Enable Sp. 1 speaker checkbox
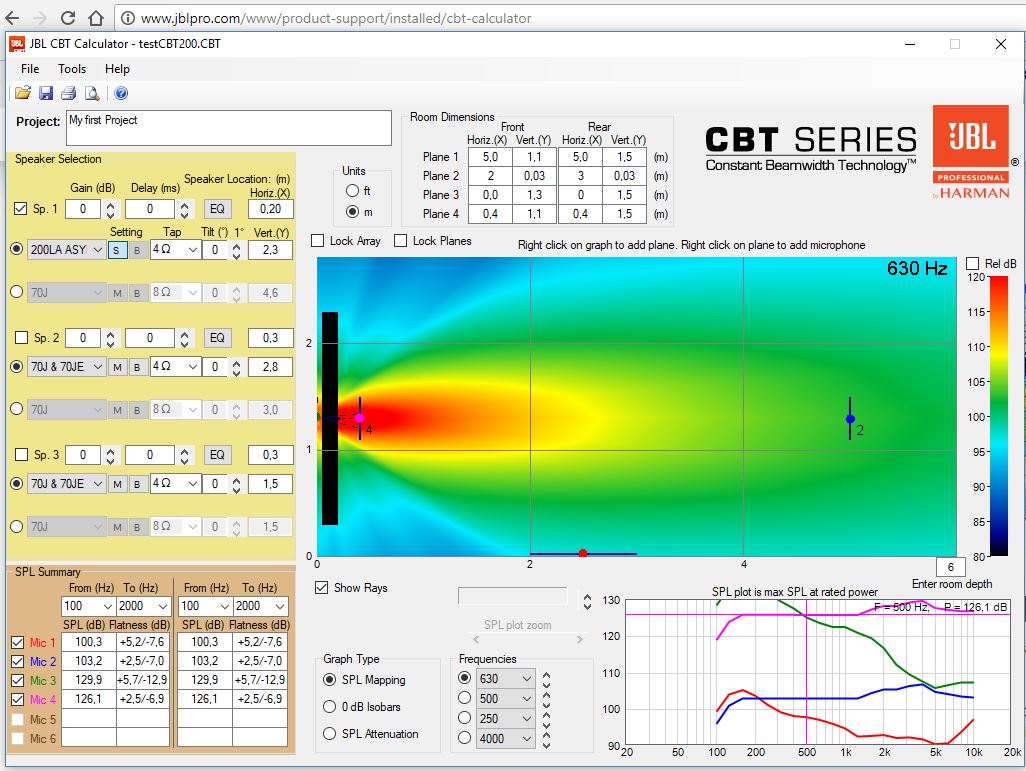Image resolution: width=1026 pixels, height=771 pixels. pos(20,209)
